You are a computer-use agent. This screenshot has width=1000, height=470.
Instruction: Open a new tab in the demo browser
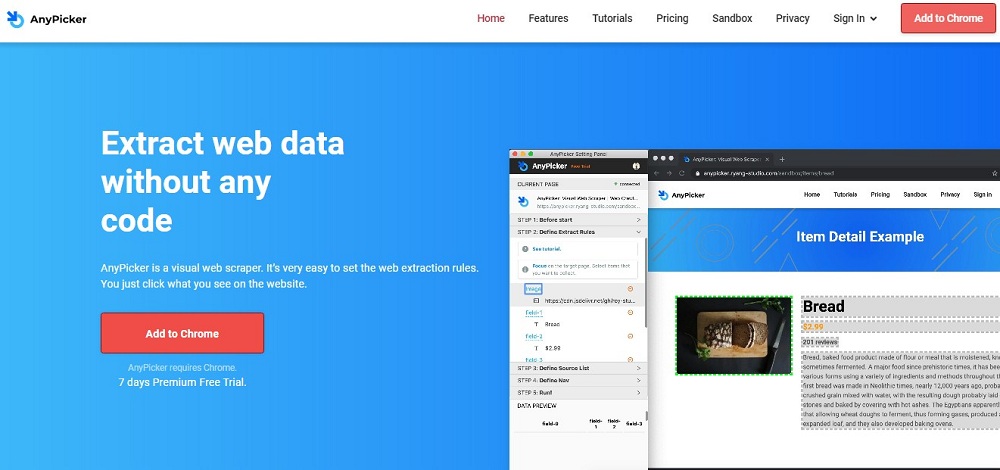click(x=783, y=159)
